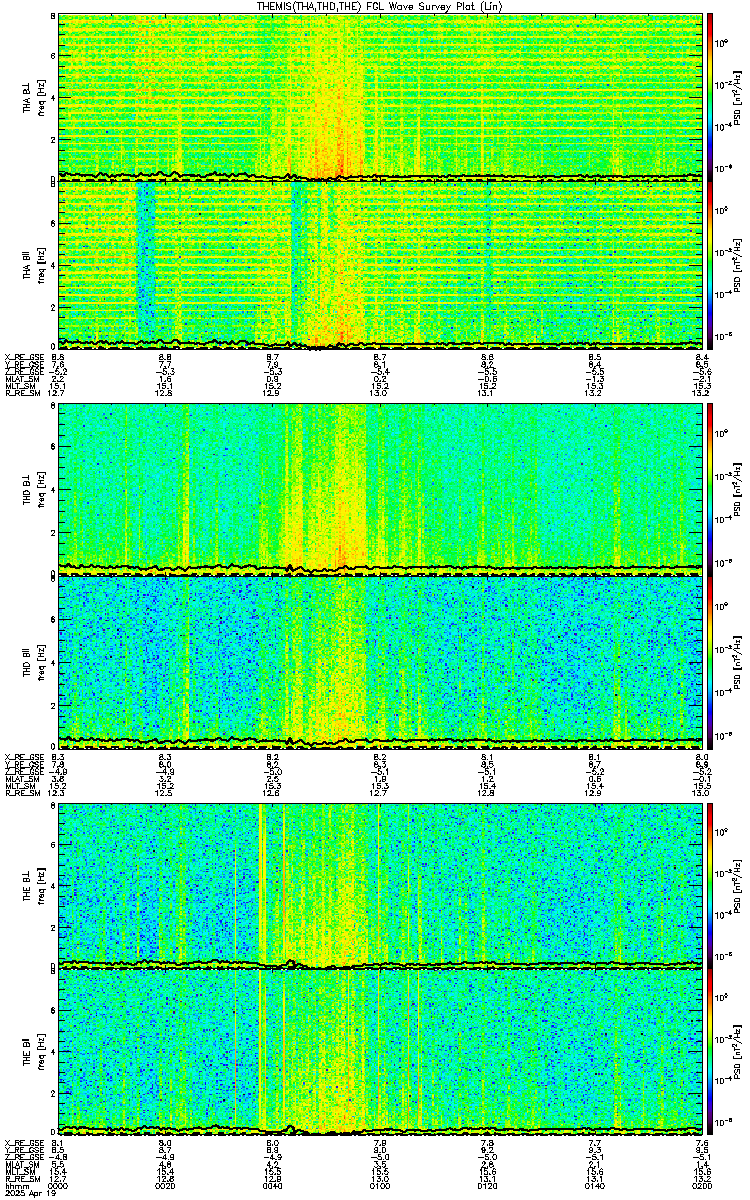Click the R_RE_SM row label under THA panels
750x1200 pixels.
pyautogui.click(x=22, y=395)
